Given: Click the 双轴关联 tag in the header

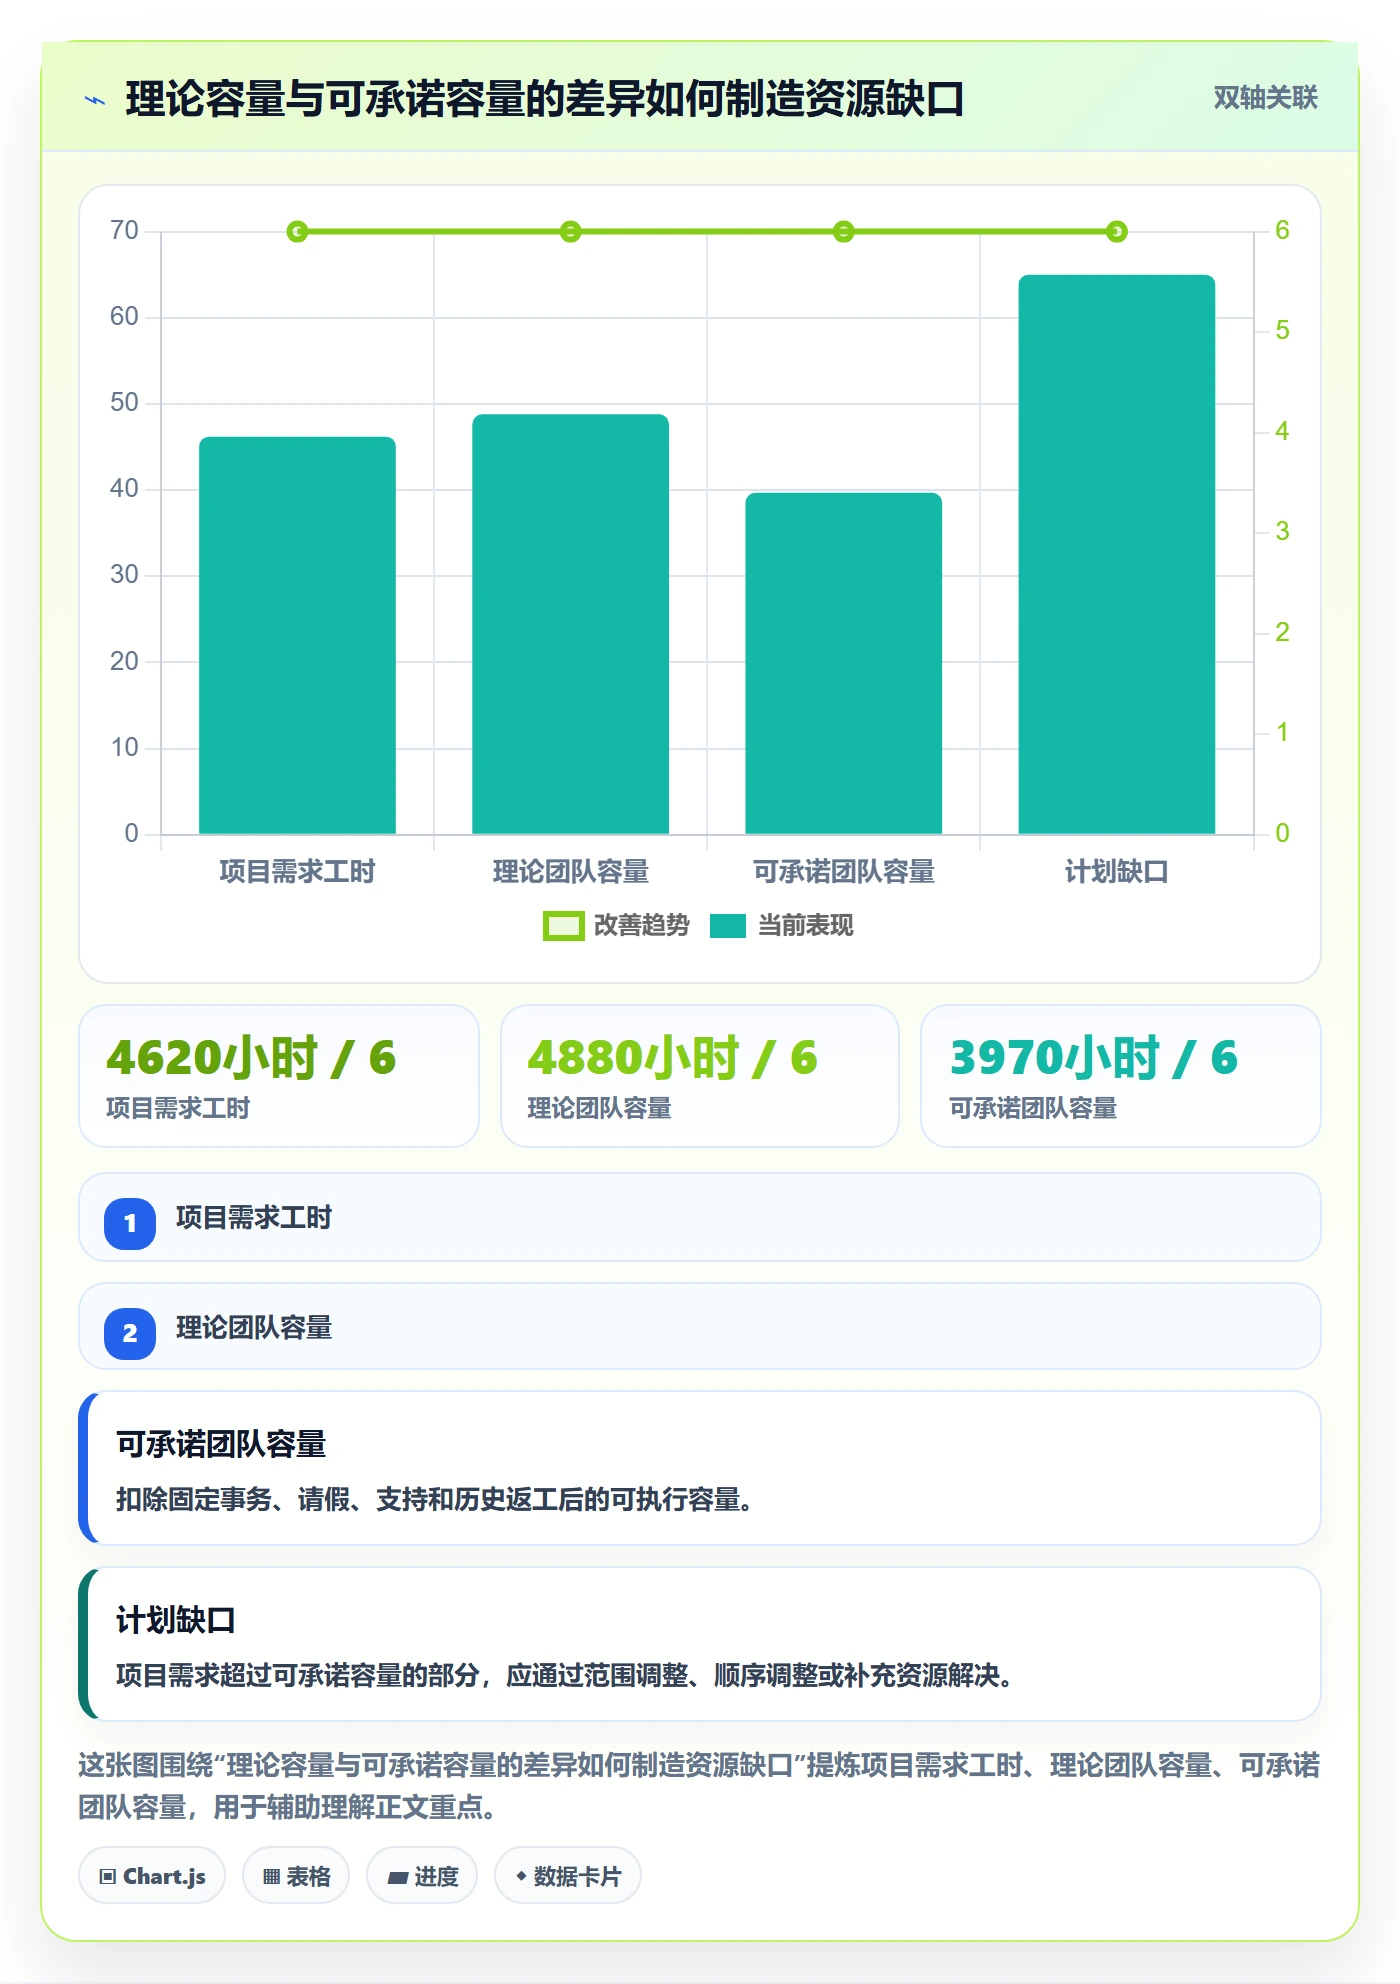Looking at the screenshot, I should pos(1265,98).
